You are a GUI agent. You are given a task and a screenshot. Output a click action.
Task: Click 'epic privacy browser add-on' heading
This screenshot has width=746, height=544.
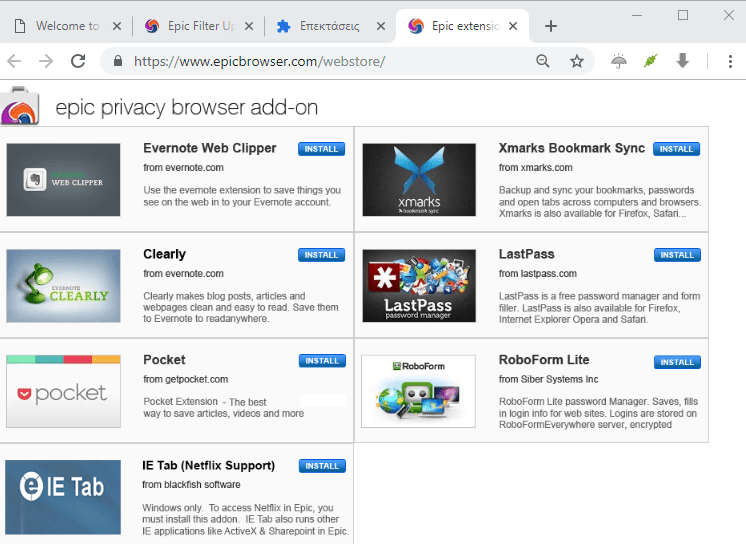pyautogui.click(x=186, y=107)
